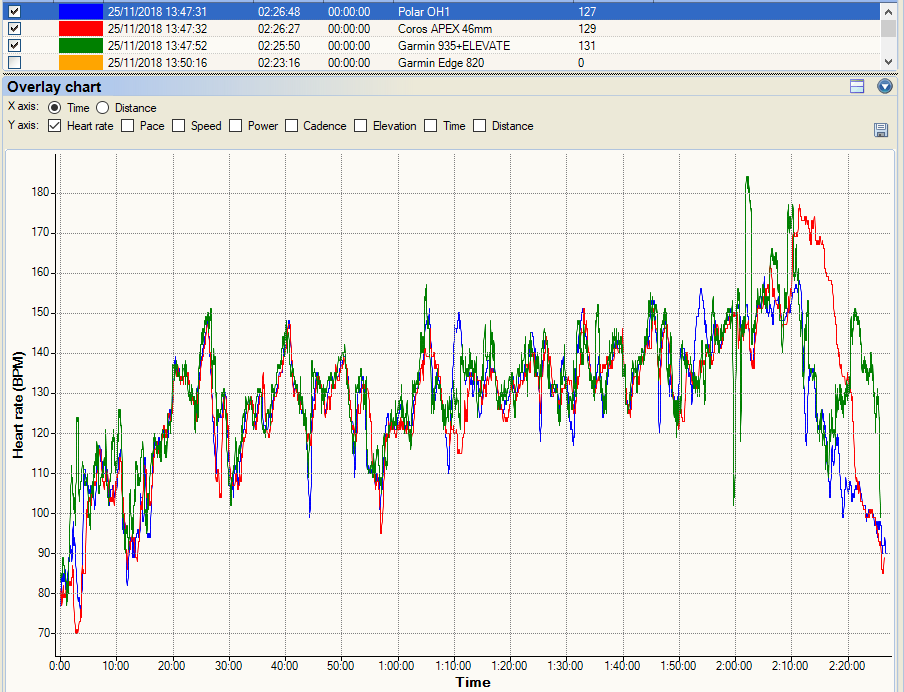Toggle Heart rate on the Y axis
The height and width of the screenshot is (692, 904).
[x=54, y=126]
